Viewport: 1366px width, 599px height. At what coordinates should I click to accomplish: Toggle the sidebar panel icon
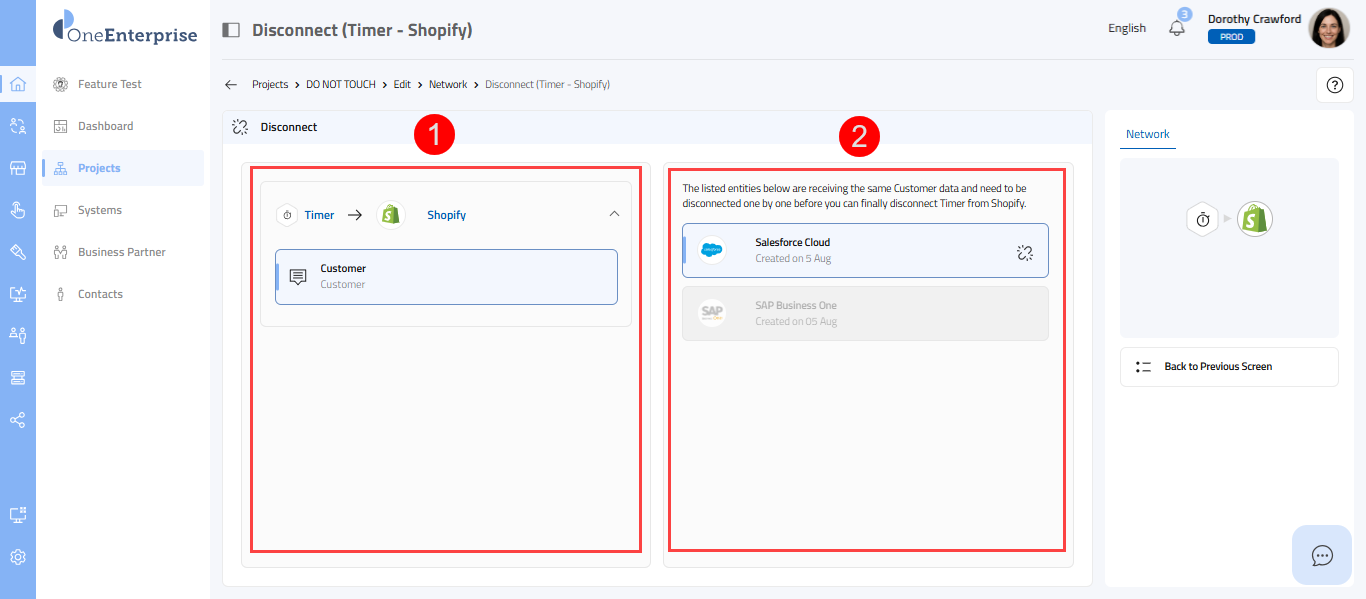231,30
